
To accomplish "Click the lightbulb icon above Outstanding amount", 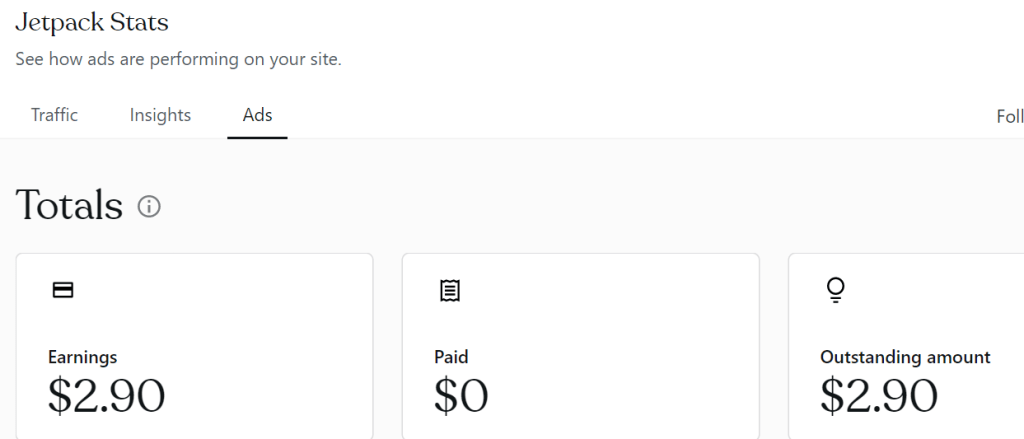I will (835, 290).
